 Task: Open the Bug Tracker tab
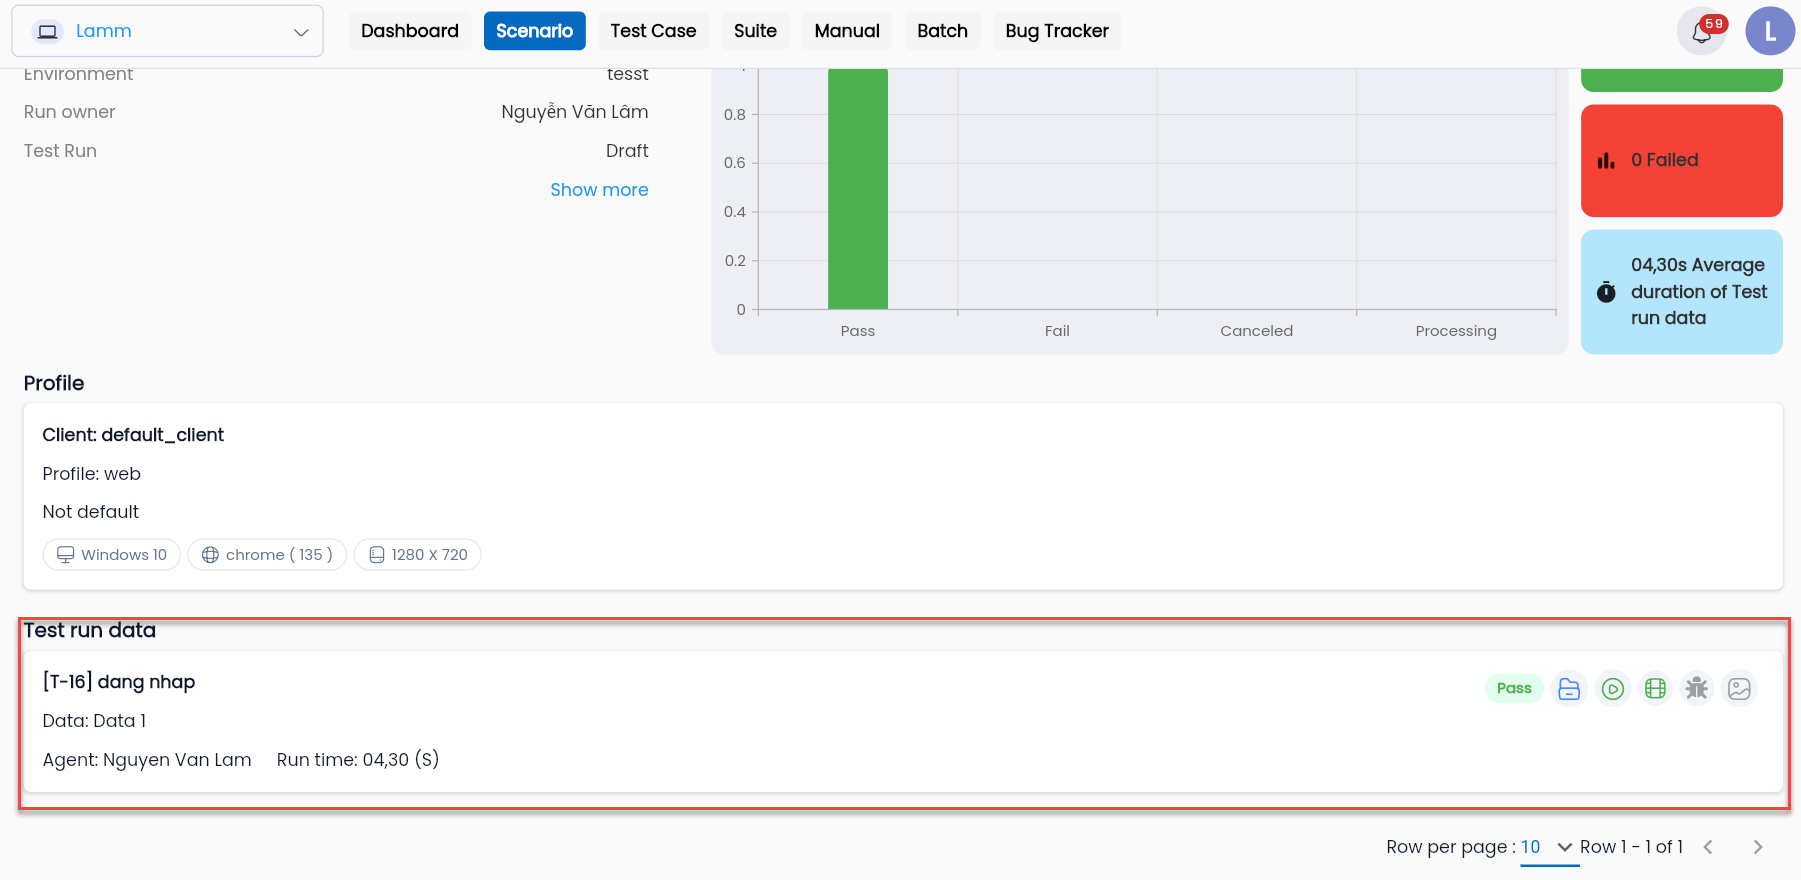pyautogui.click(x=1057, y=31)
